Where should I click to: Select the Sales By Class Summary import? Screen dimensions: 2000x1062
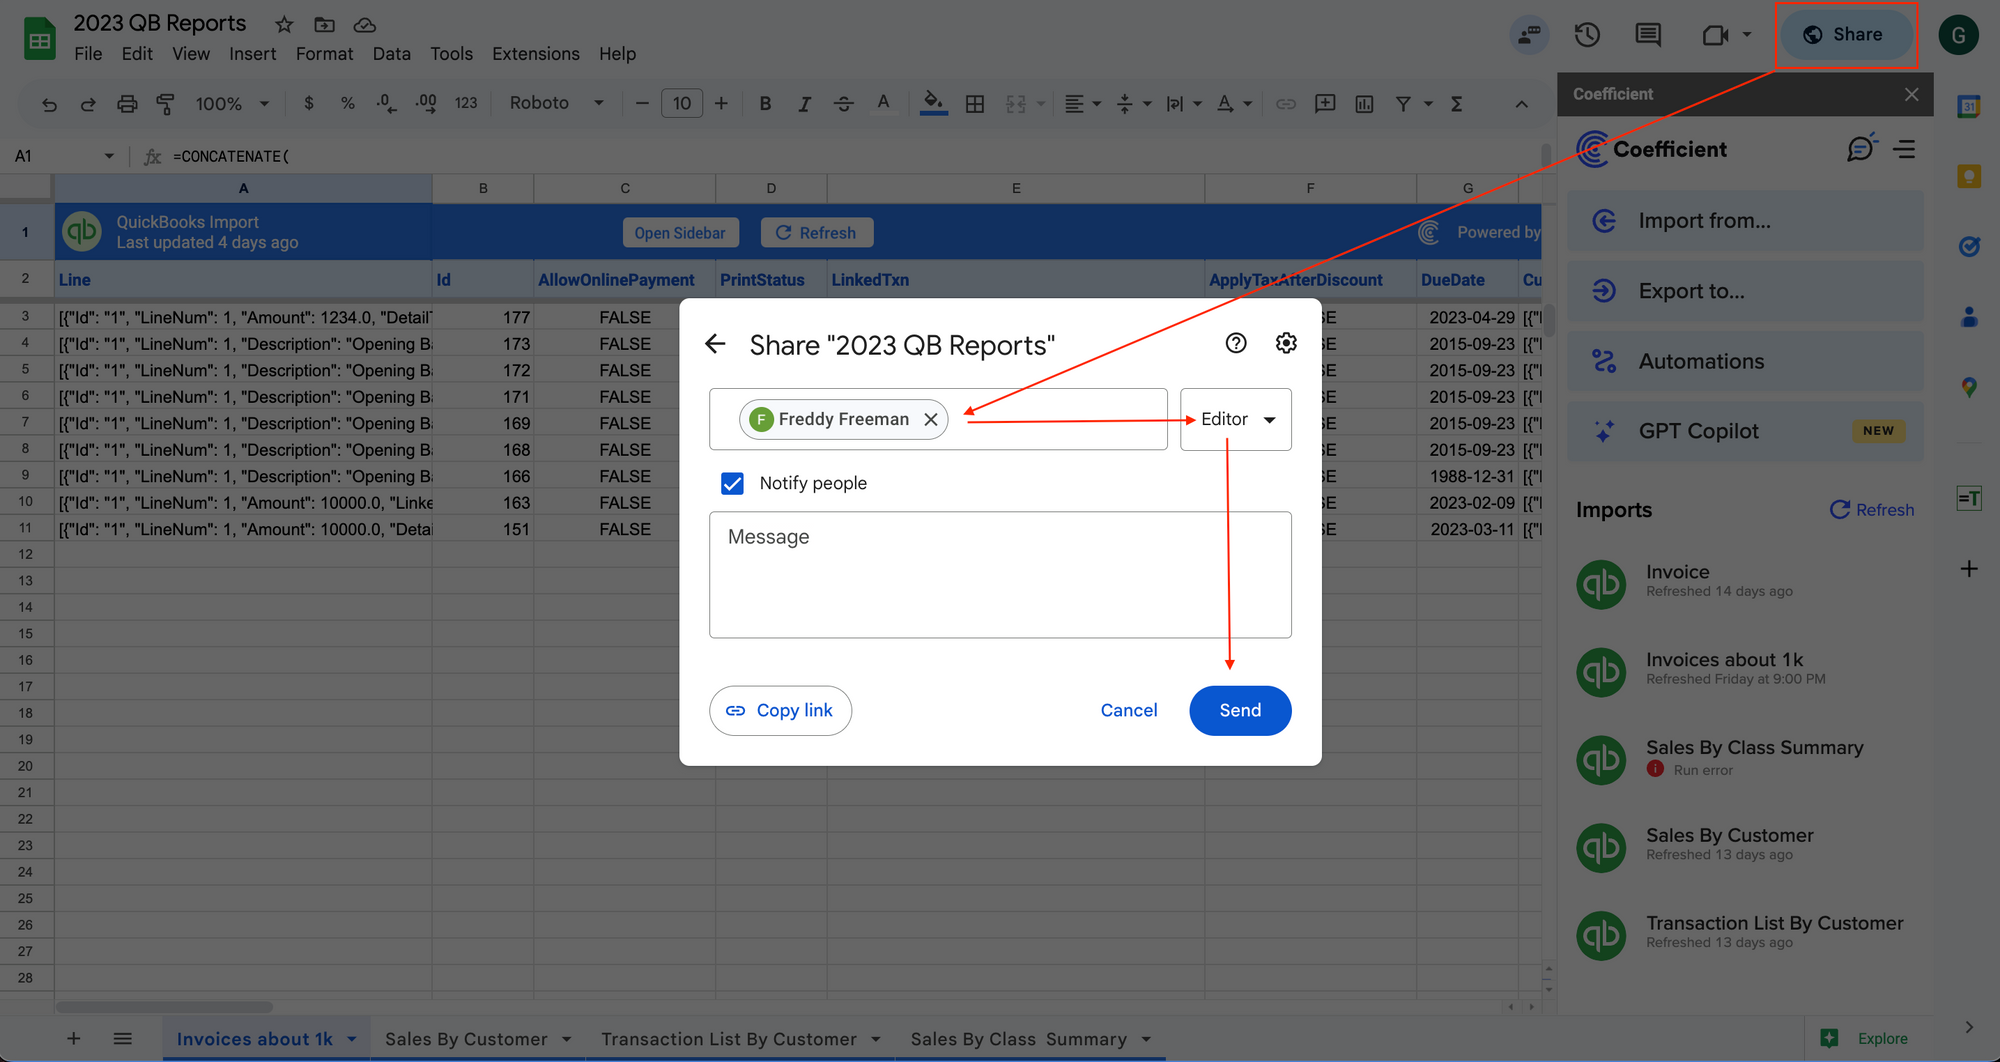pos(1745,758)
